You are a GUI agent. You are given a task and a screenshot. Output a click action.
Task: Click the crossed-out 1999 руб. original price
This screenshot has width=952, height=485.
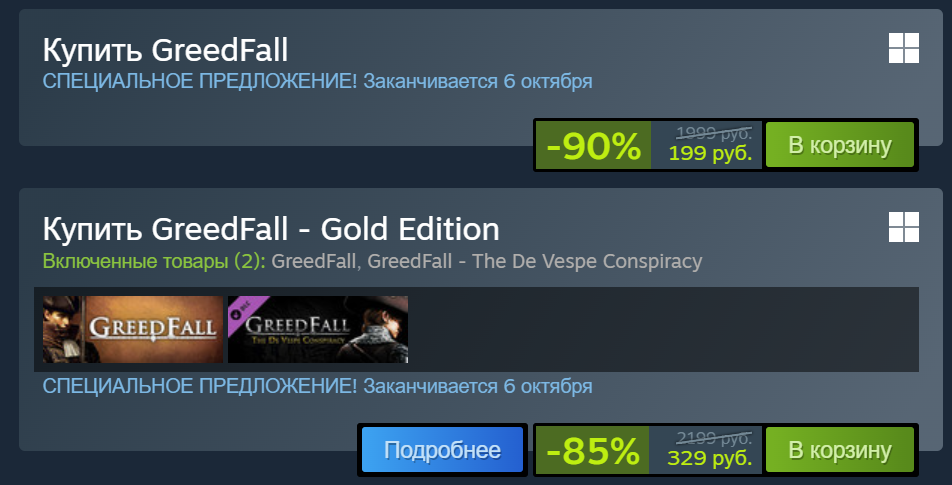[x=714, y=132]
